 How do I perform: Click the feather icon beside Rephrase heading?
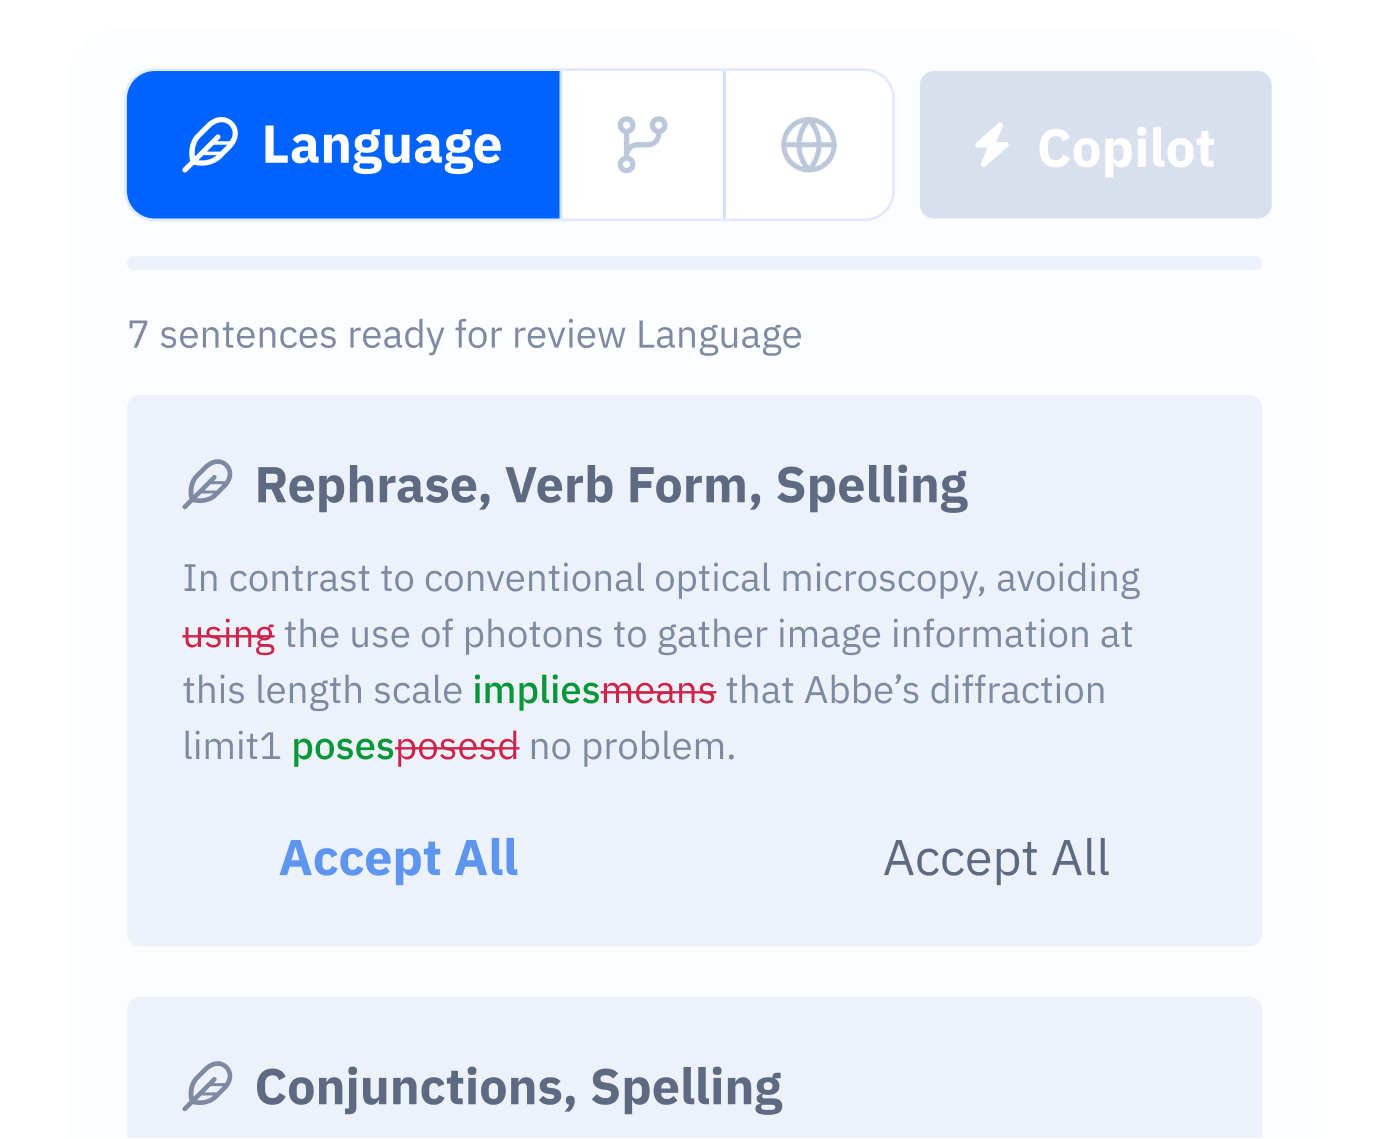[x=208, y=485]
